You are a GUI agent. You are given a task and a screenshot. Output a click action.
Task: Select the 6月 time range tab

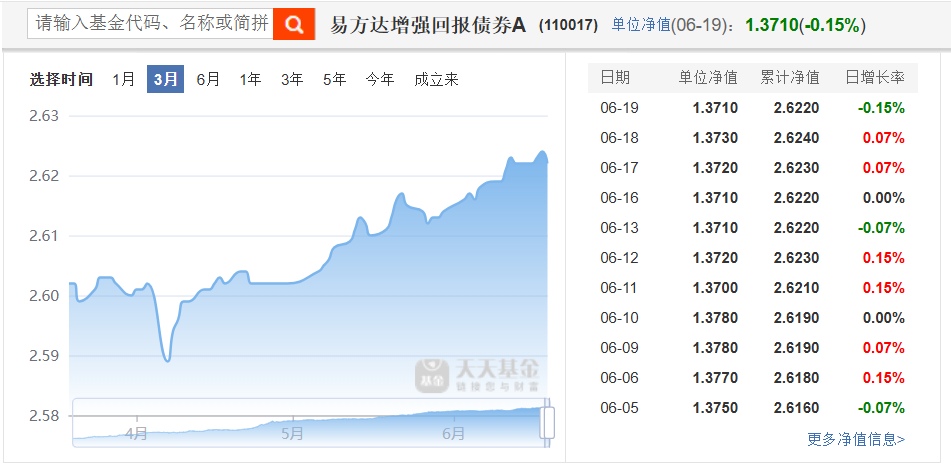[x=208, y=79]
